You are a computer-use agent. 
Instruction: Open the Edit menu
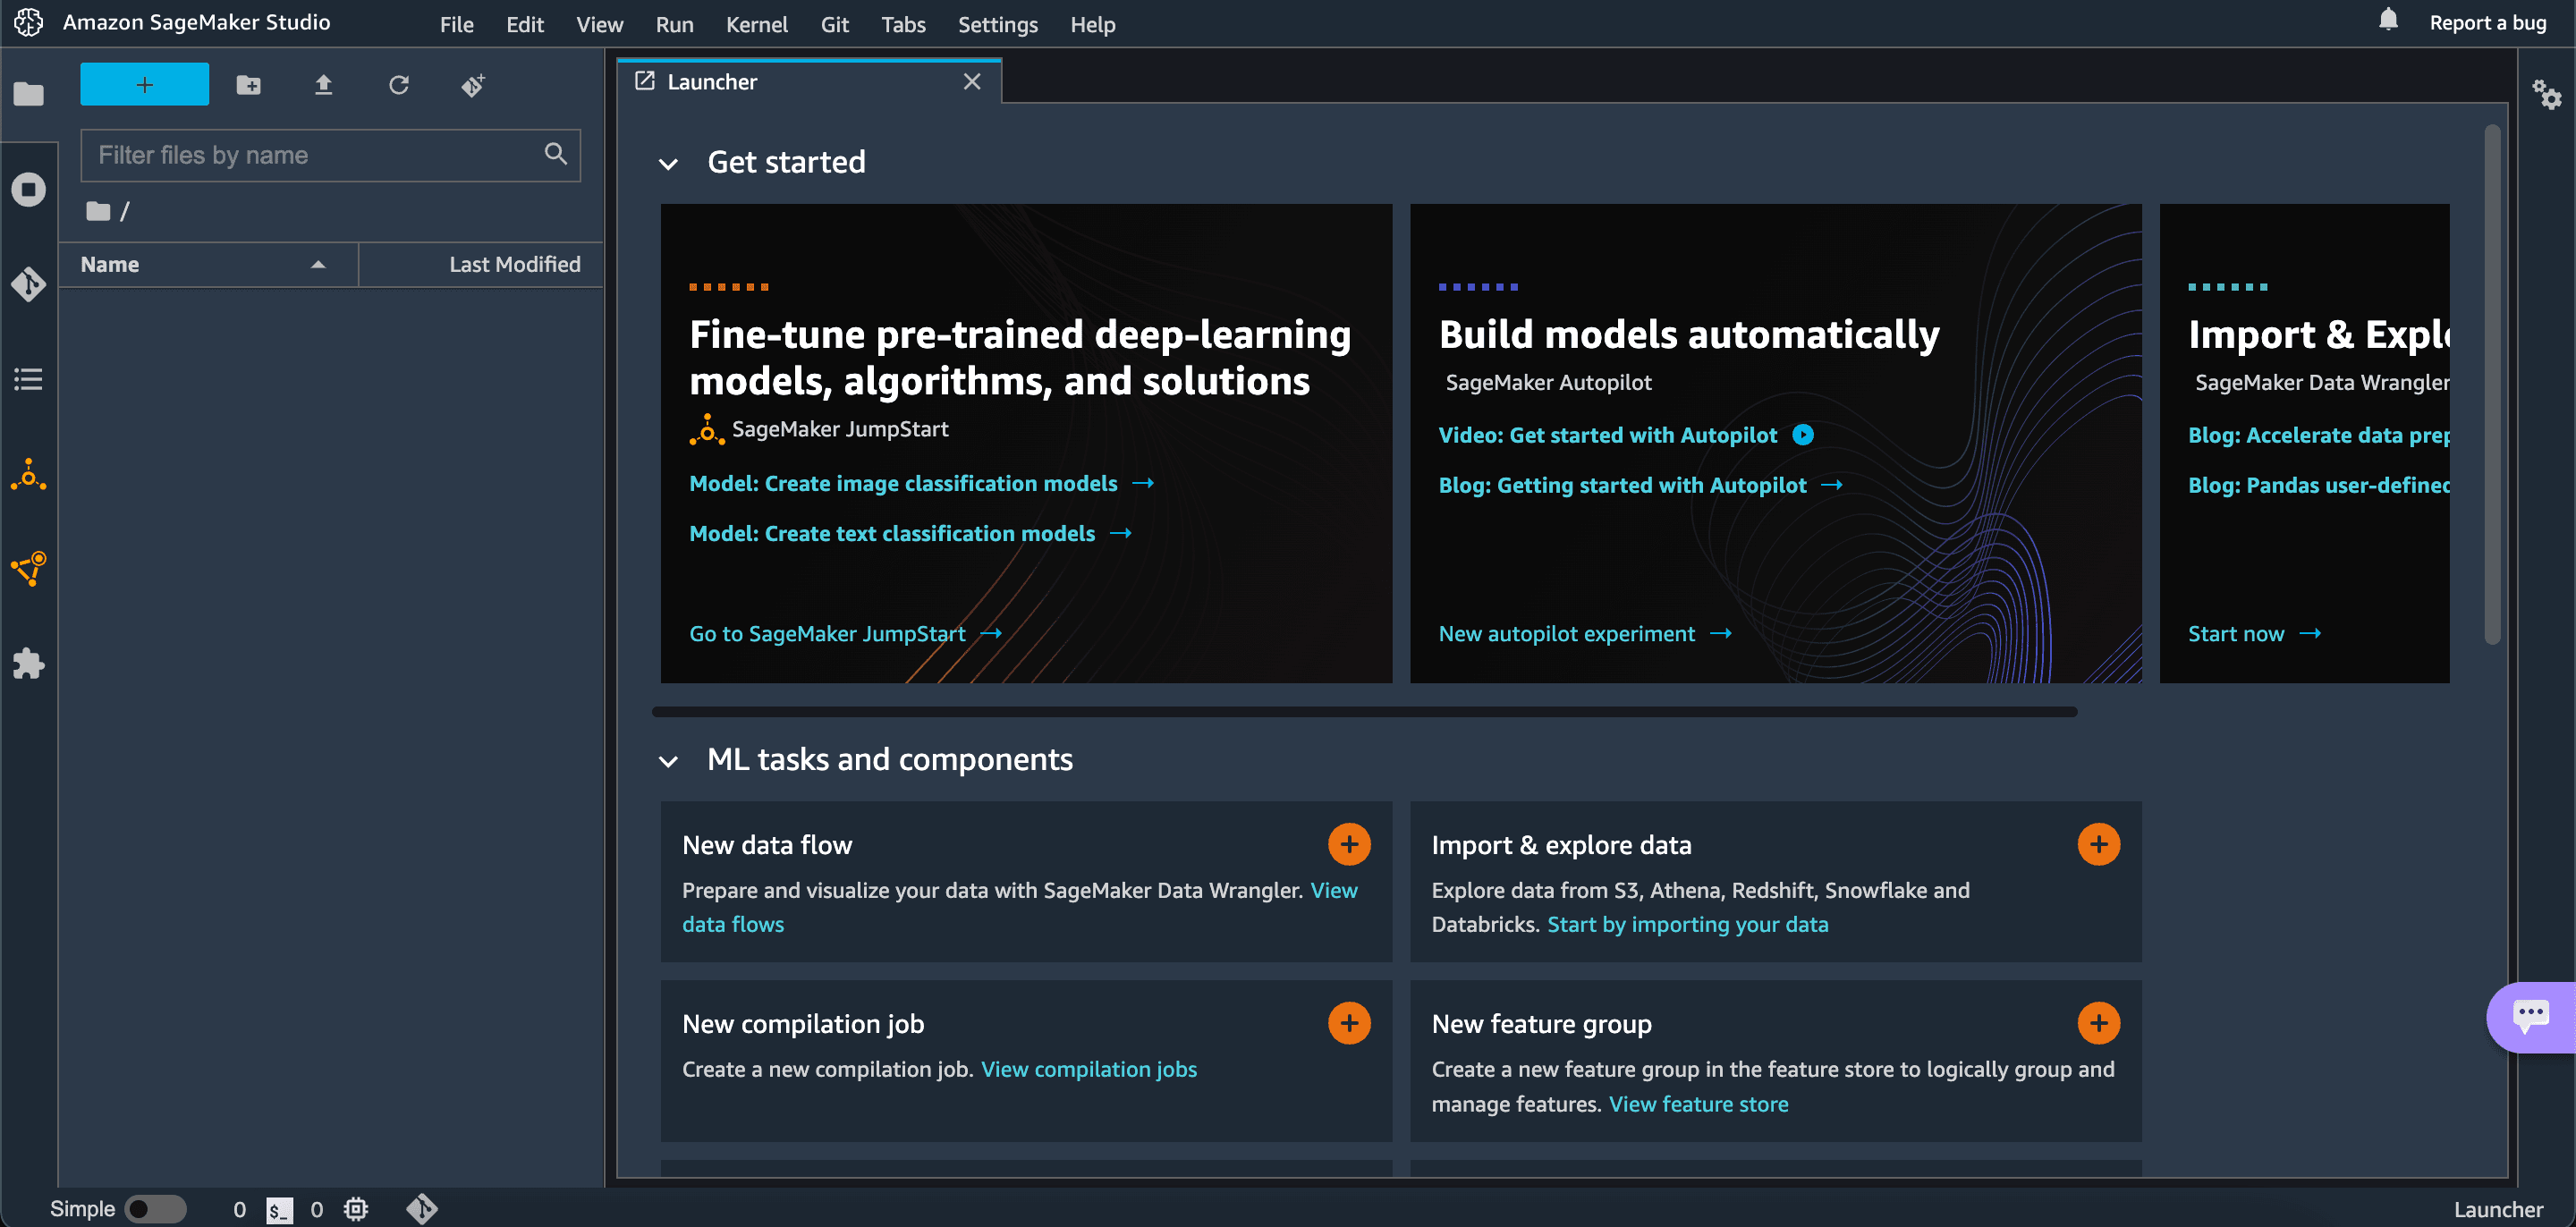[x=524, y=24]
